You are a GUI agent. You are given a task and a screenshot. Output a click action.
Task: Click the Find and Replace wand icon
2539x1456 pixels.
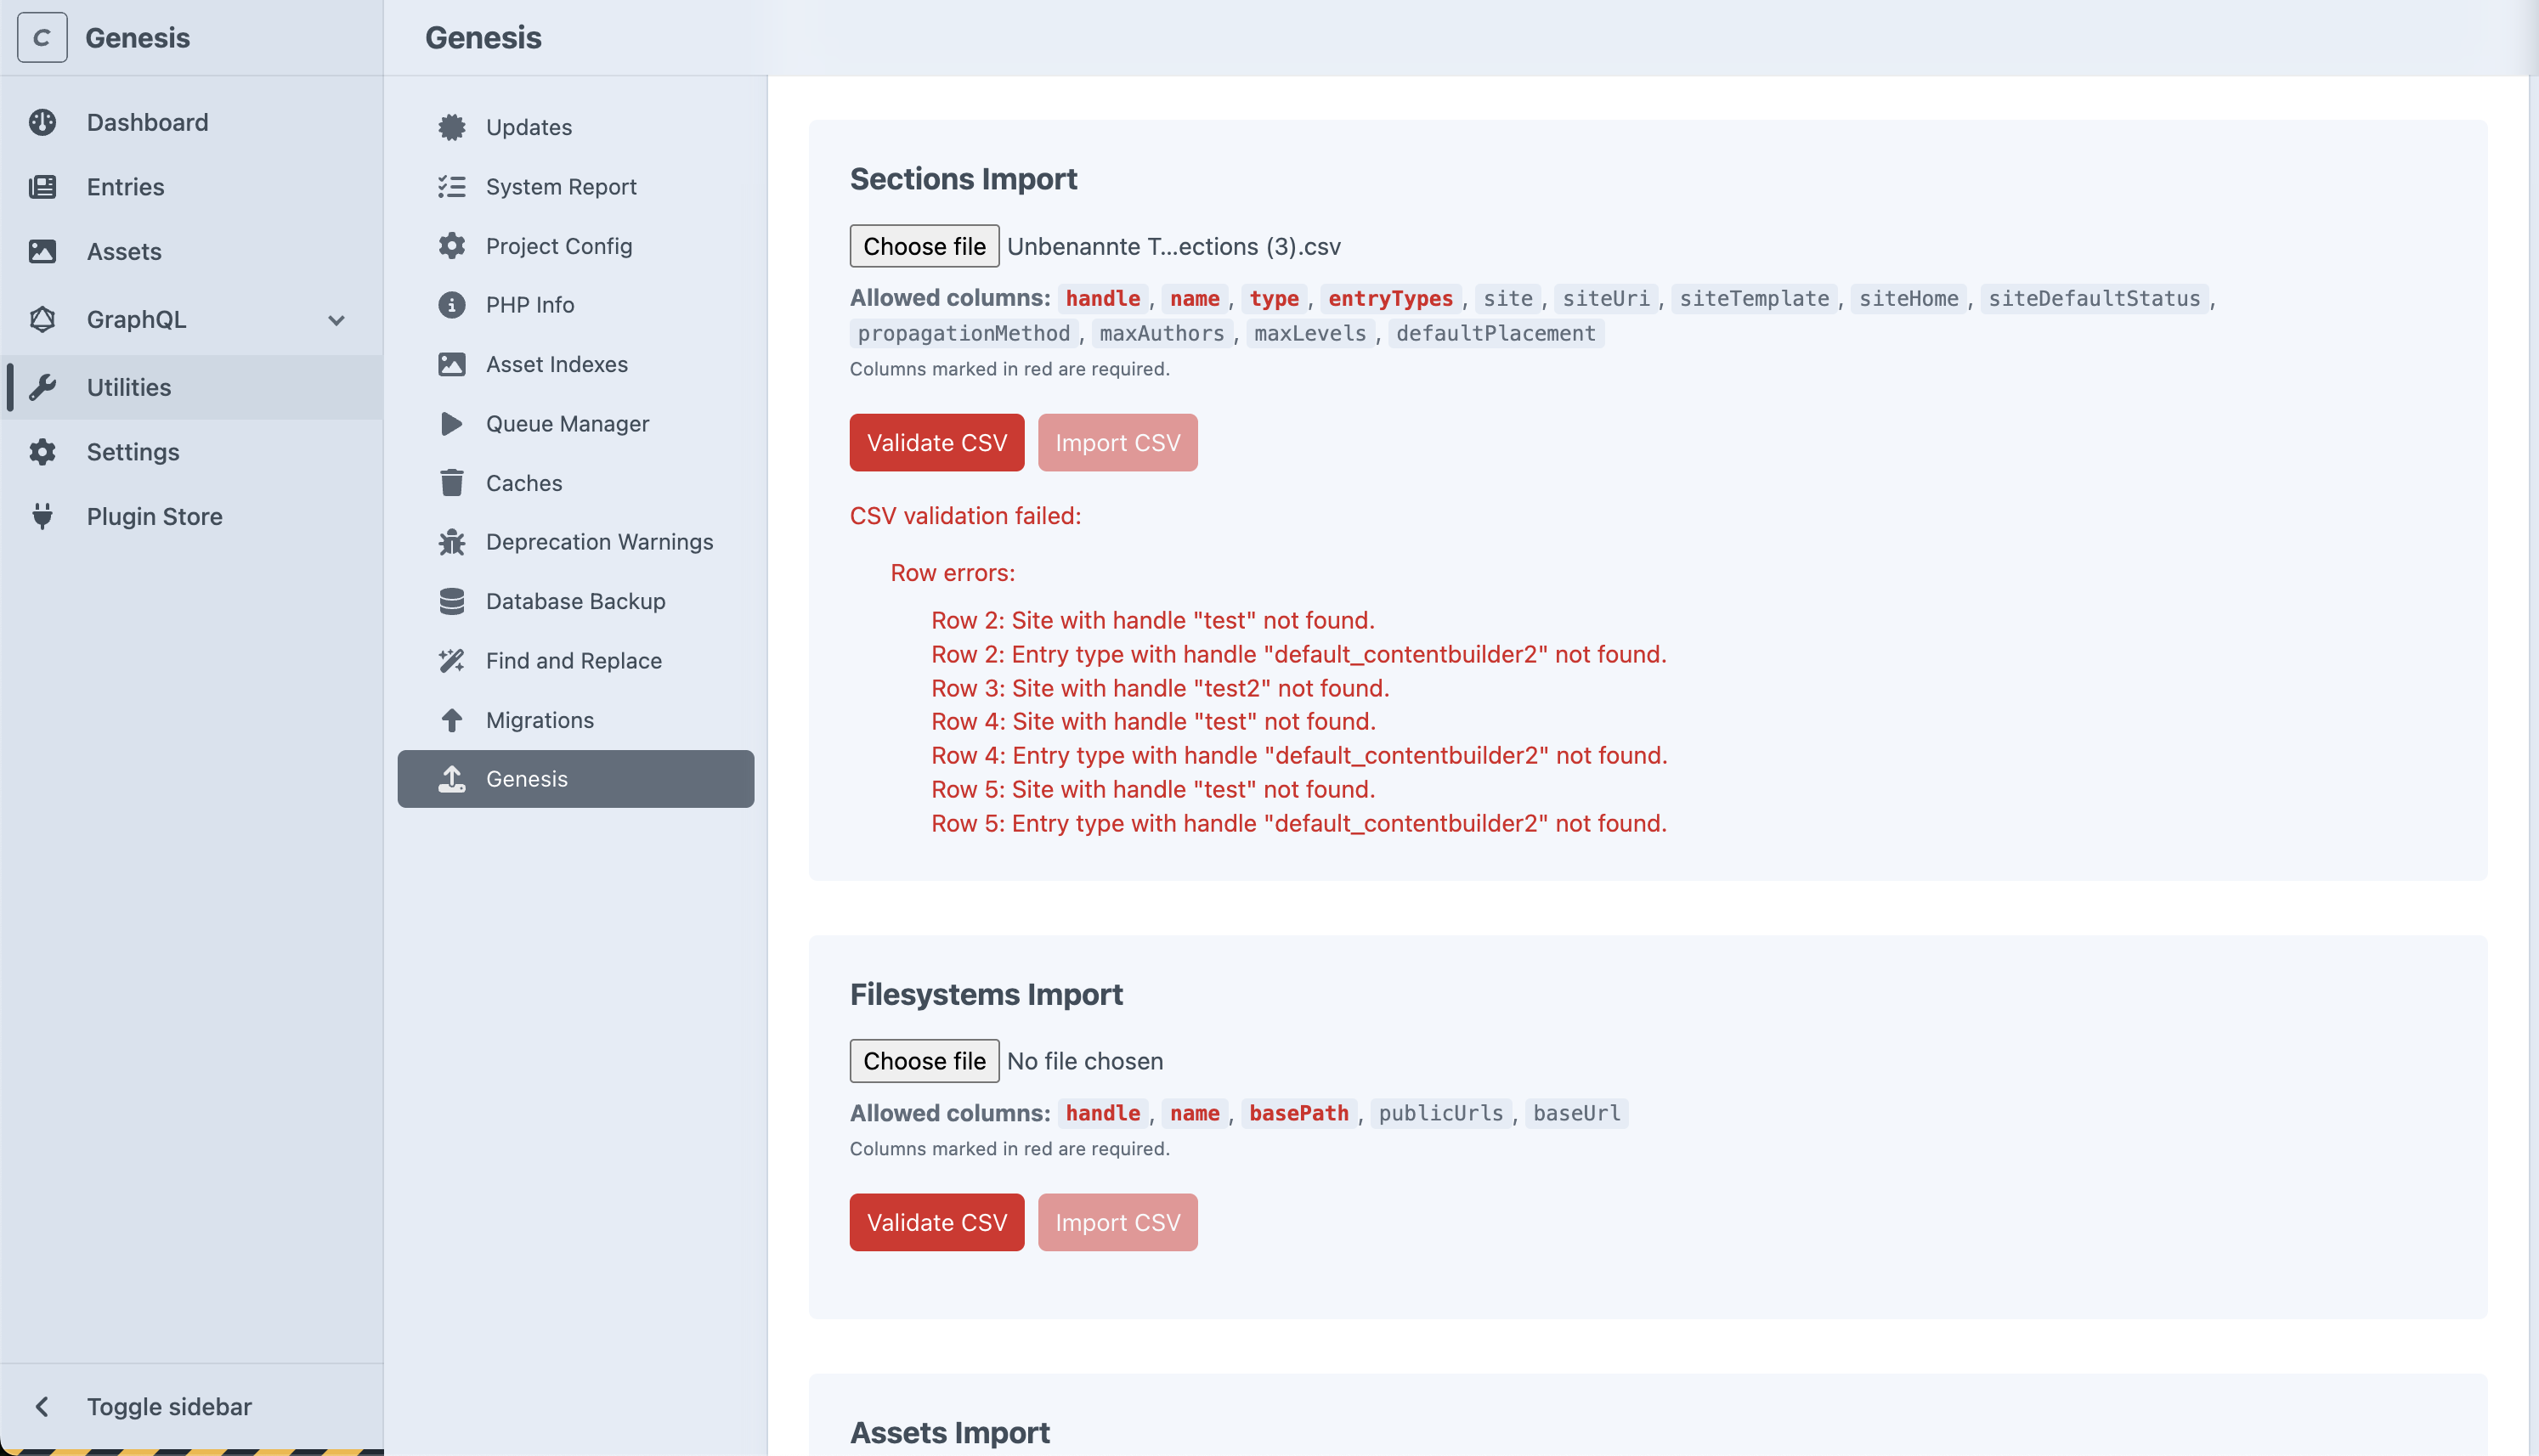452,661
